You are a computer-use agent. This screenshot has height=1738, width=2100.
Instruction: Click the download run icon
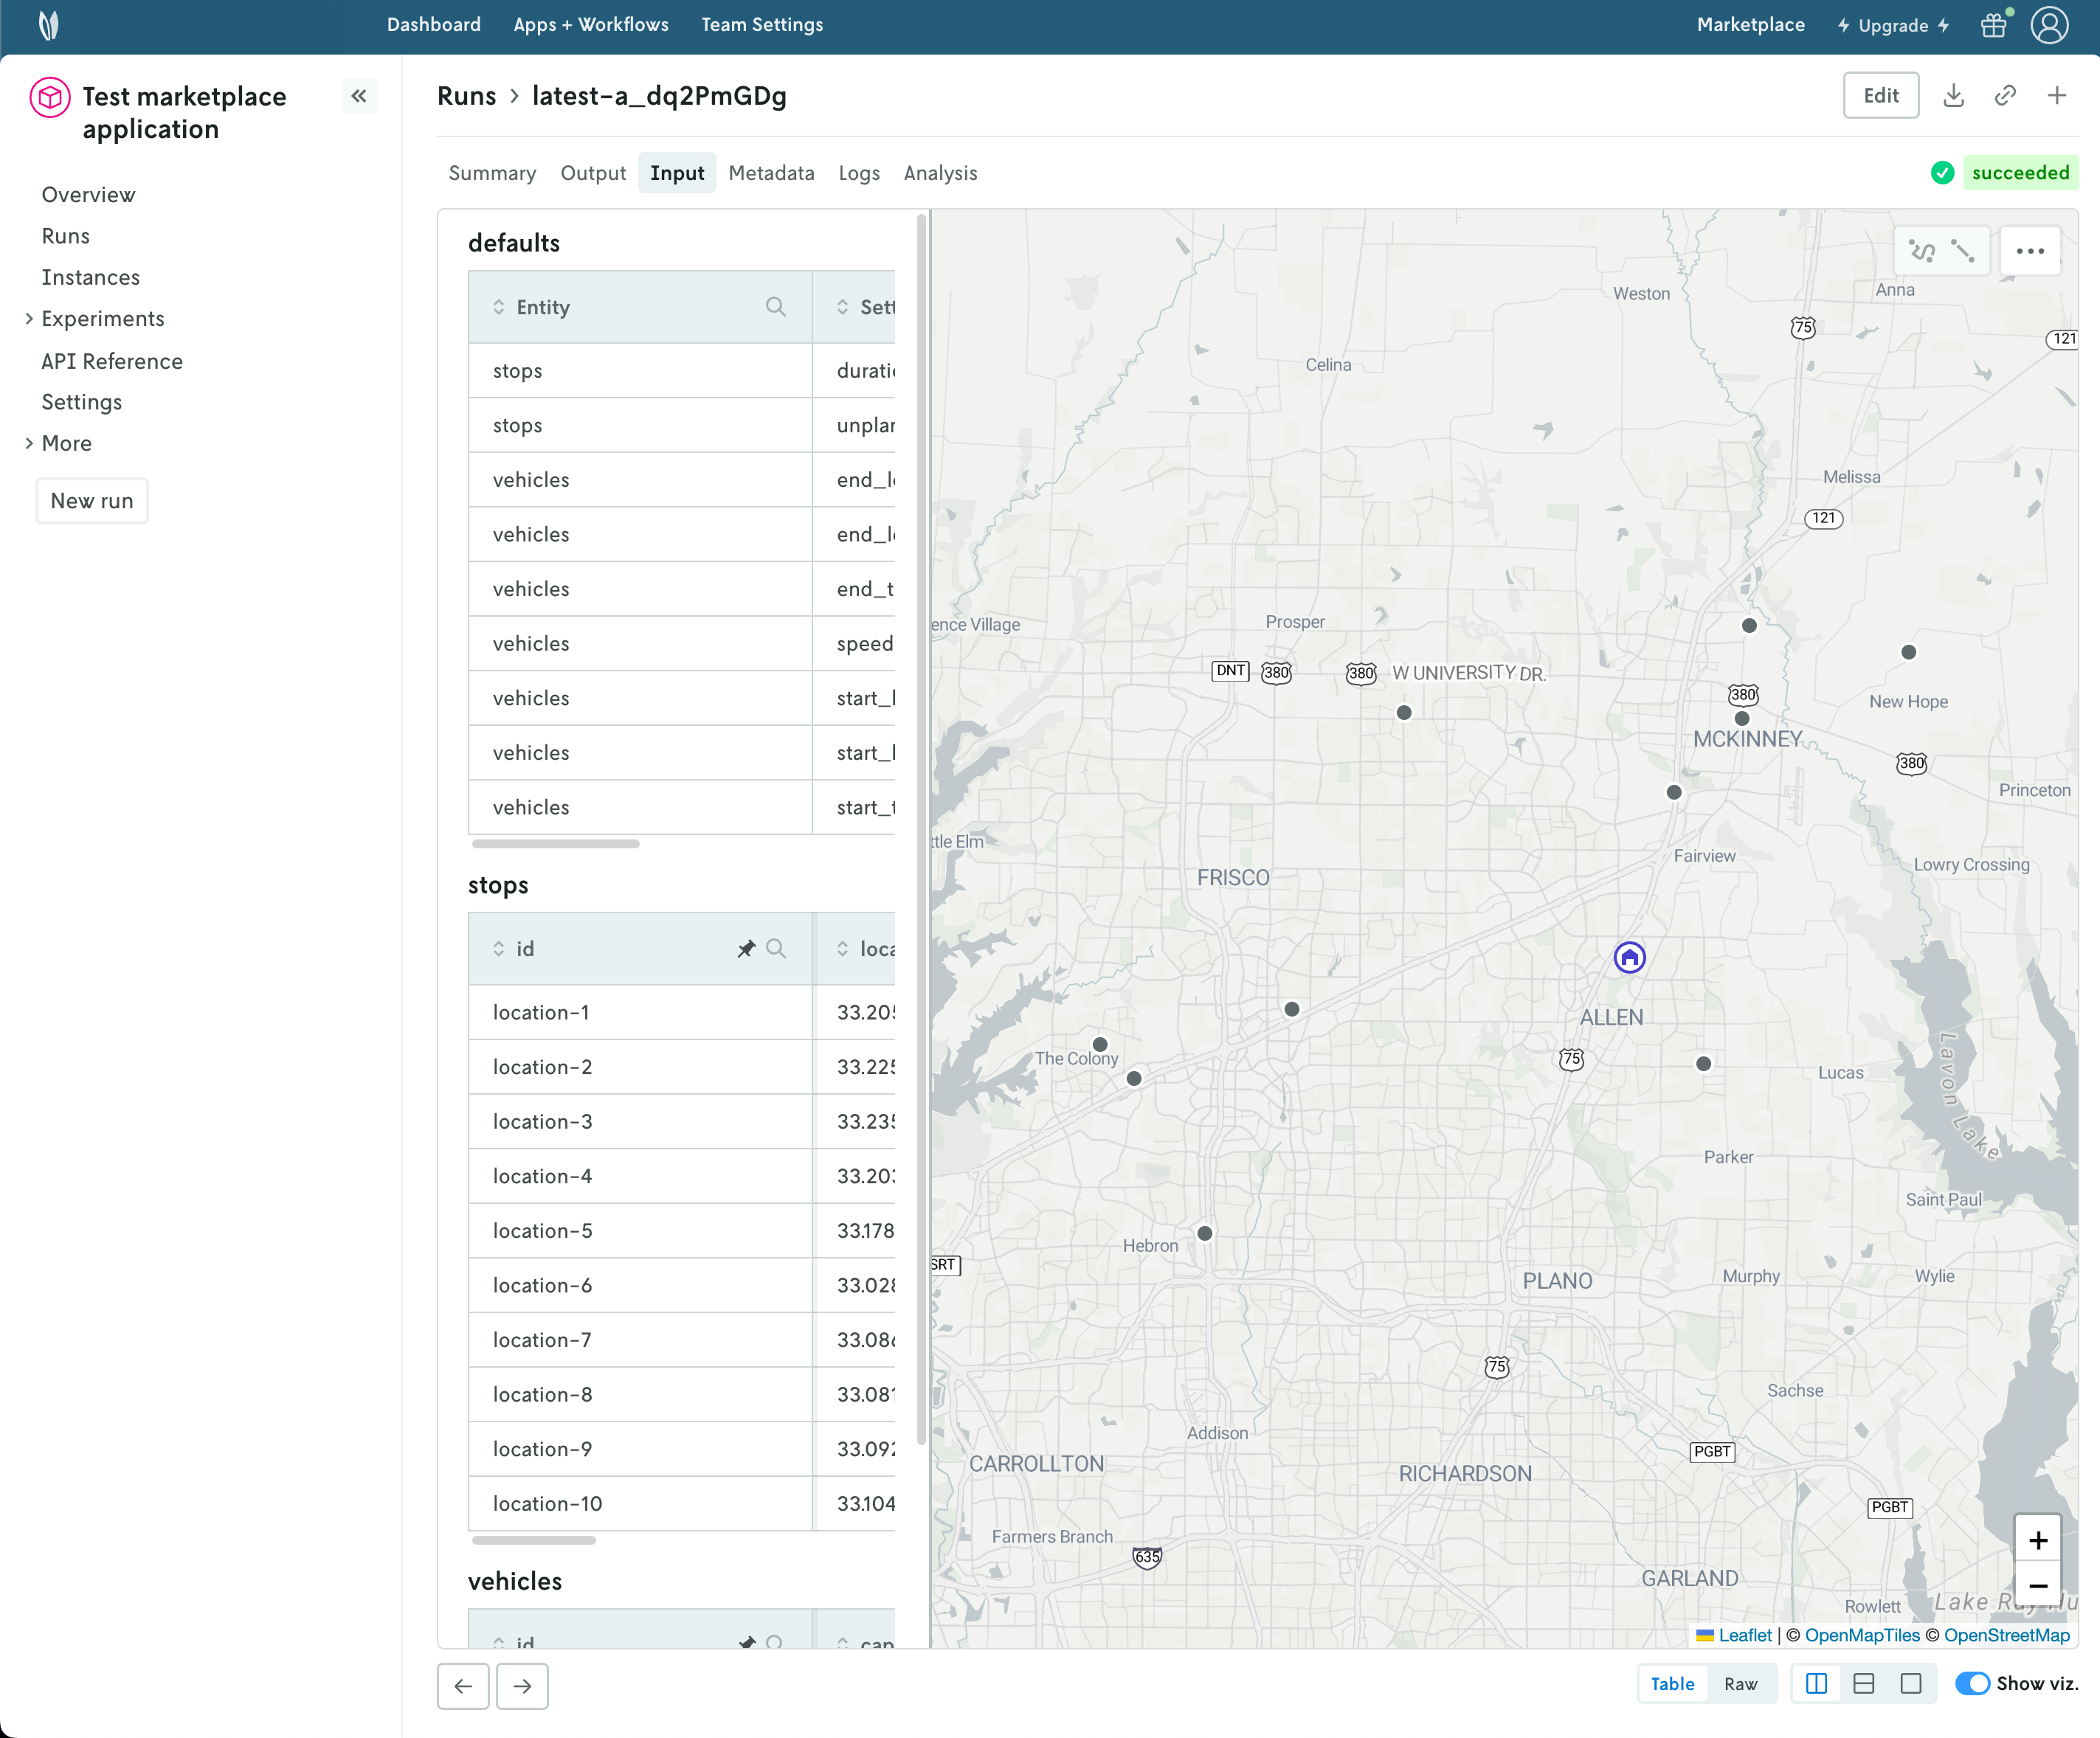[1953, 96]
